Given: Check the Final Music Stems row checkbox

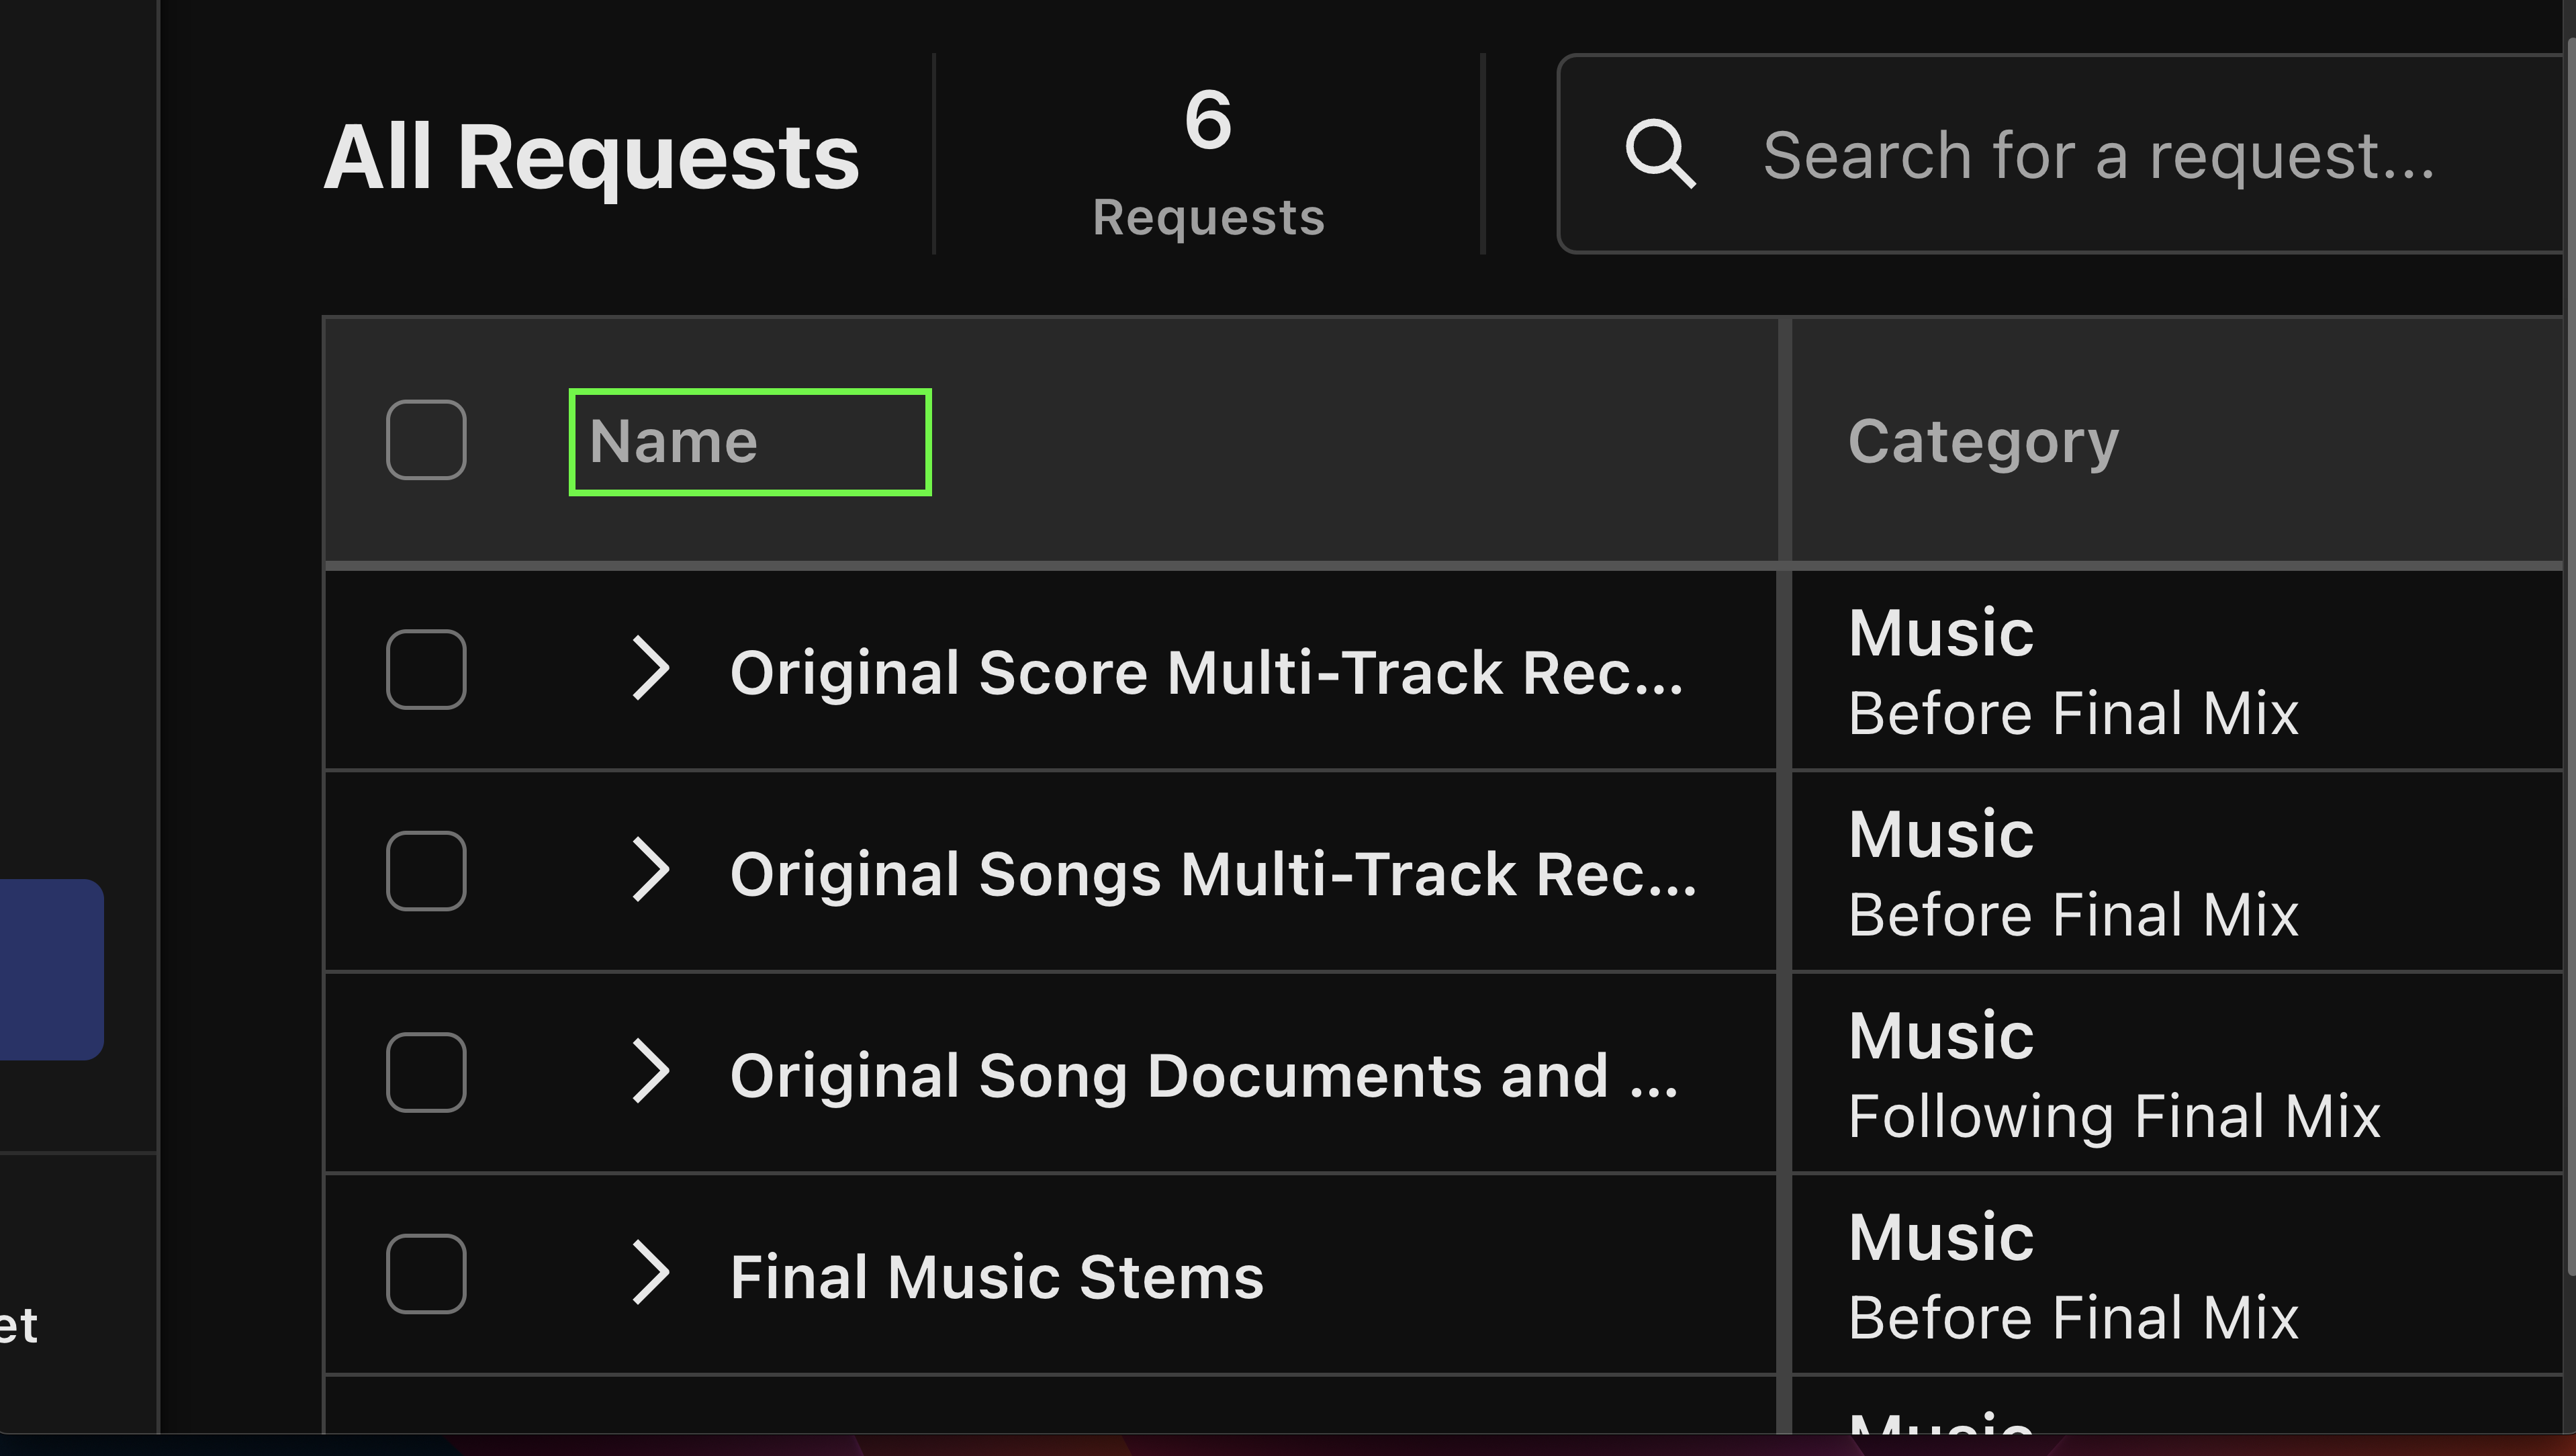Looking at the screenshot, I should tap(426, 1274).
